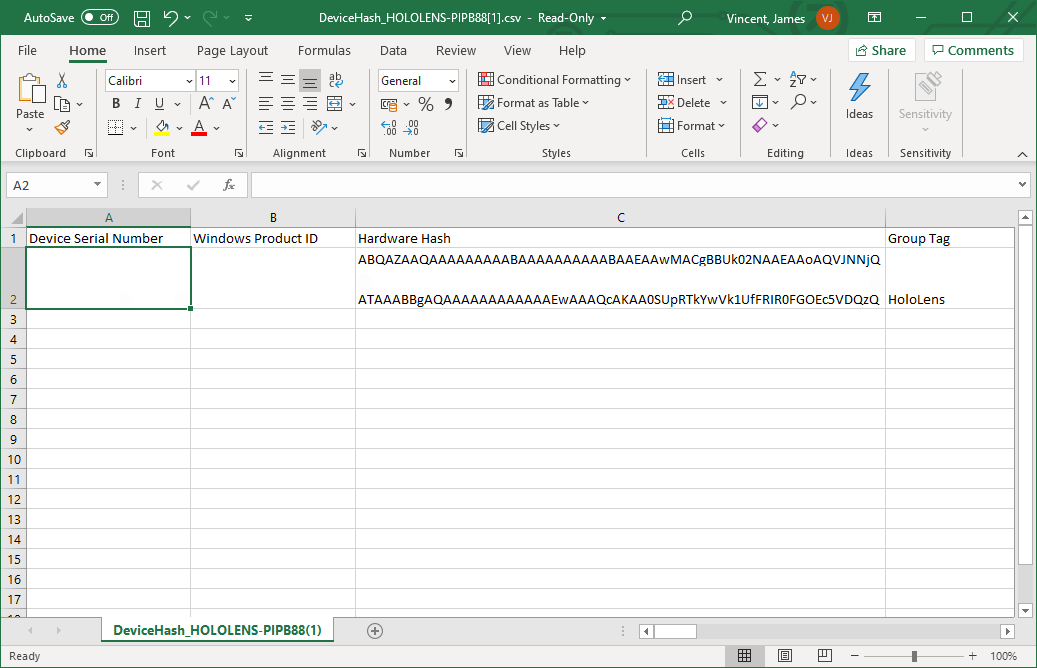The image size is (1037, 668).
Task: Select the DeviceHash_HOLOLENS-PIPB88(1) sheet tab
Action: point(217,630)
